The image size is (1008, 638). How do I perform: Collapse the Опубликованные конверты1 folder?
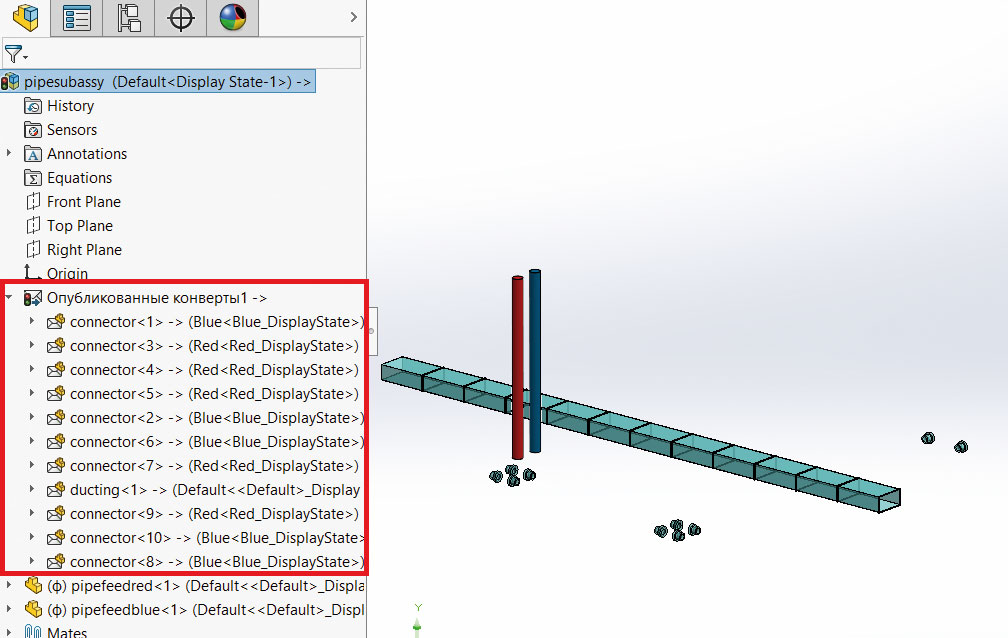(10, 298)
